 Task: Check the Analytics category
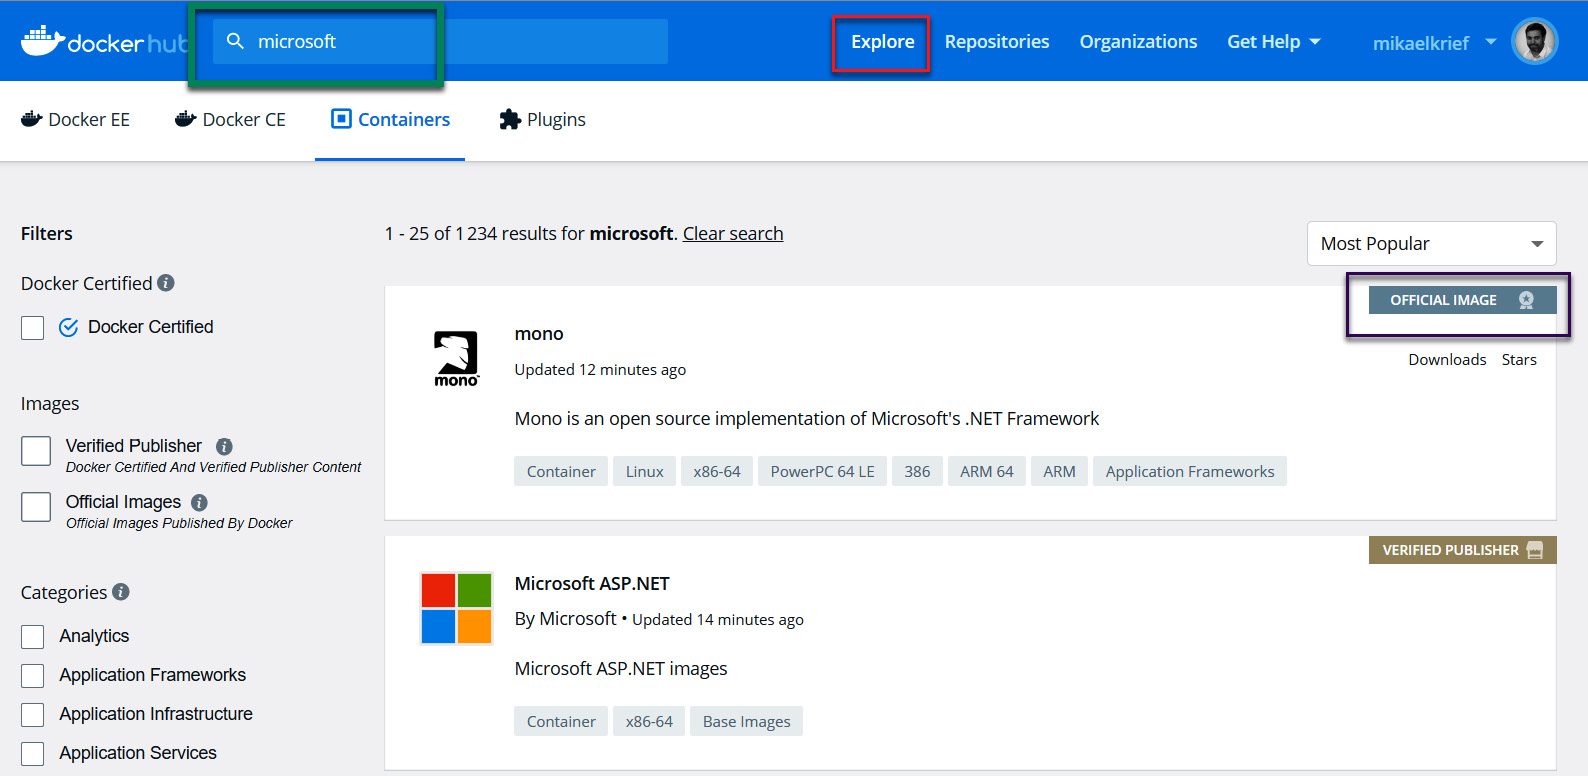click(x=33, y=637)
